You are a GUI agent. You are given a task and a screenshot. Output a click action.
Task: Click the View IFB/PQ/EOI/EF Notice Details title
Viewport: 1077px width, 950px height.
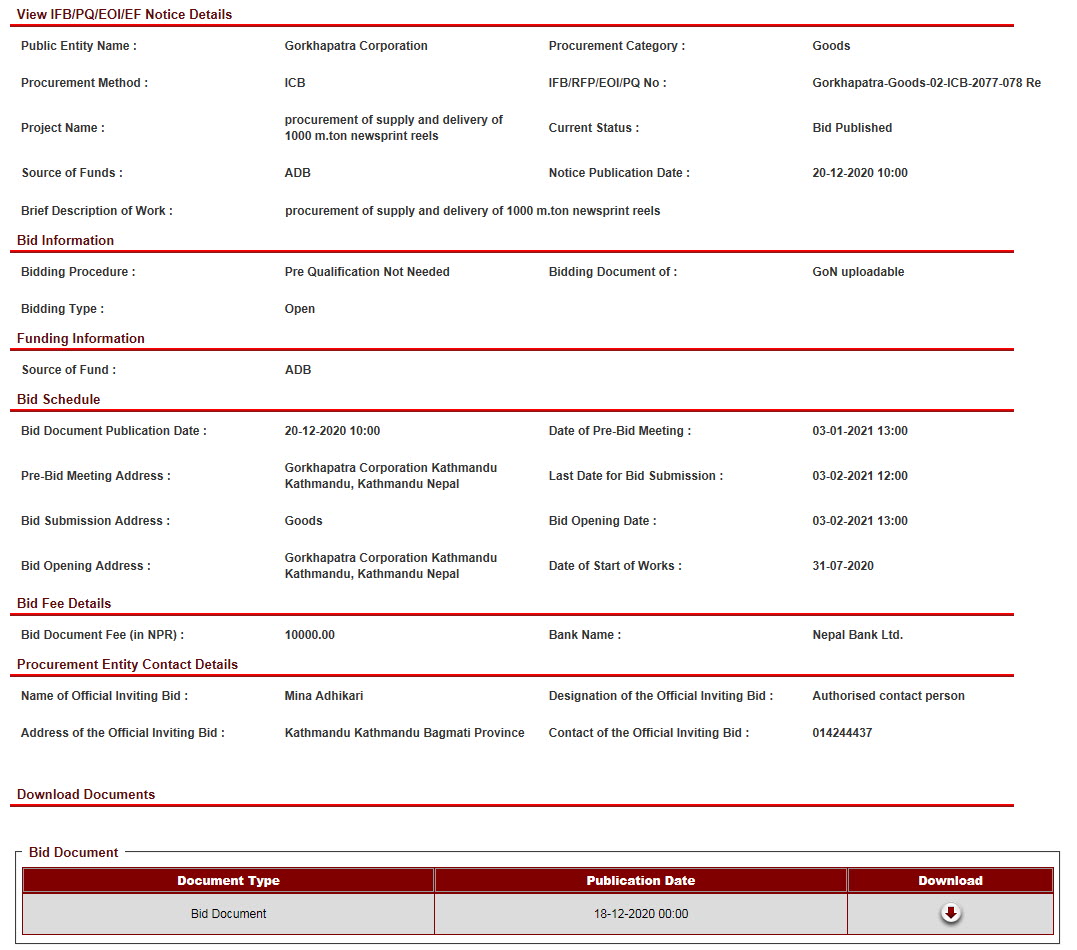coord(124,14)
